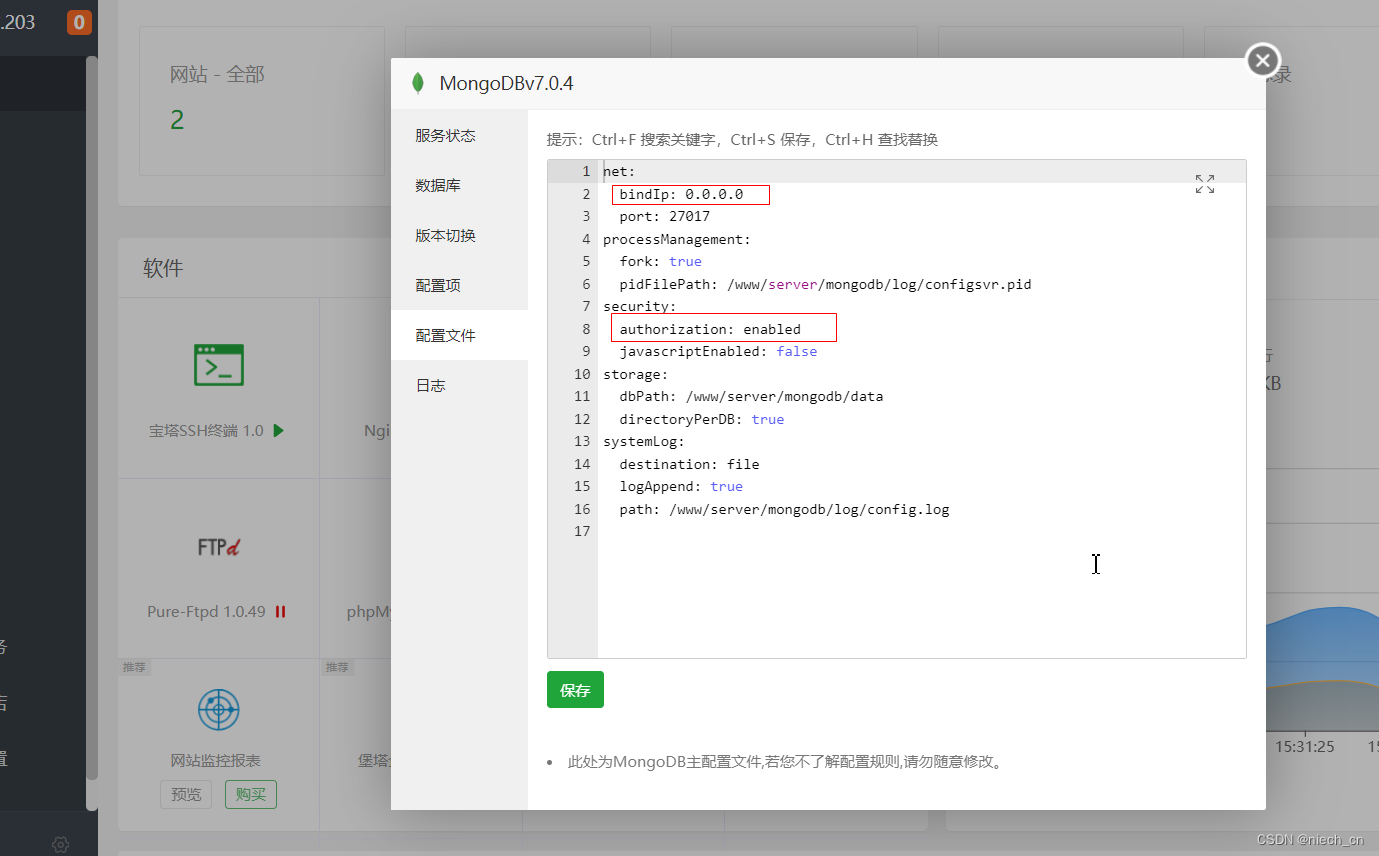This screenshot has width=1379, height=856.
Task: Open the 数据库 tab
Action: 459,185
